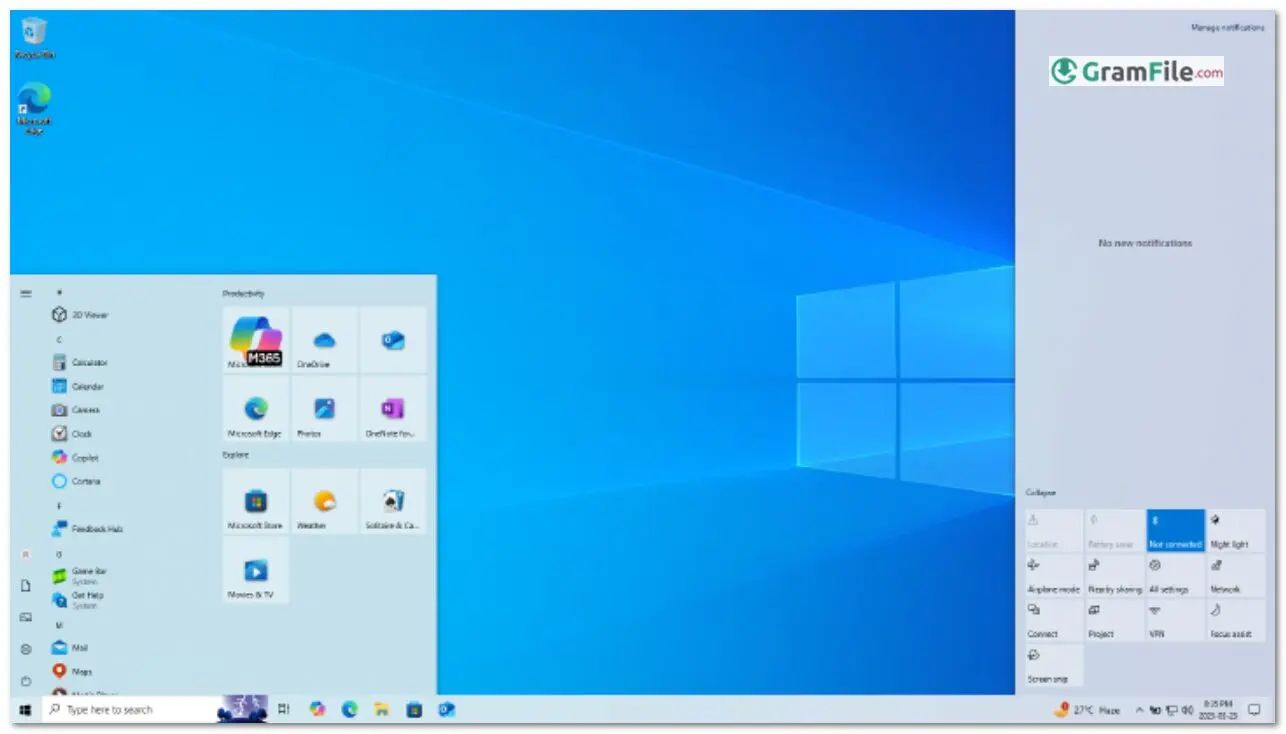Image resolution: width=1286 pixels, height=734 pixels.
Task: Open the Microsoft 365 Copilot tile
Action: 256,340
